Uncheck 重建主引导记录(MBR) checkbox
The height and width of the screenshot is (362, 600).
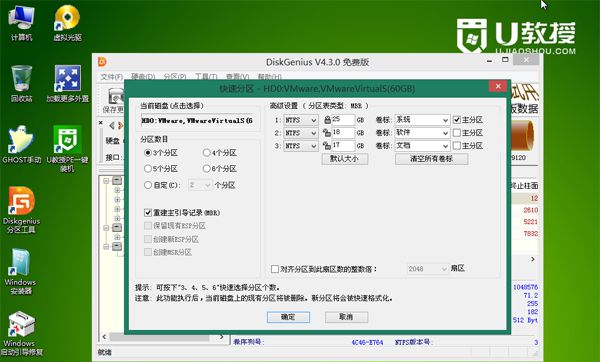click(x=148, y=212)
